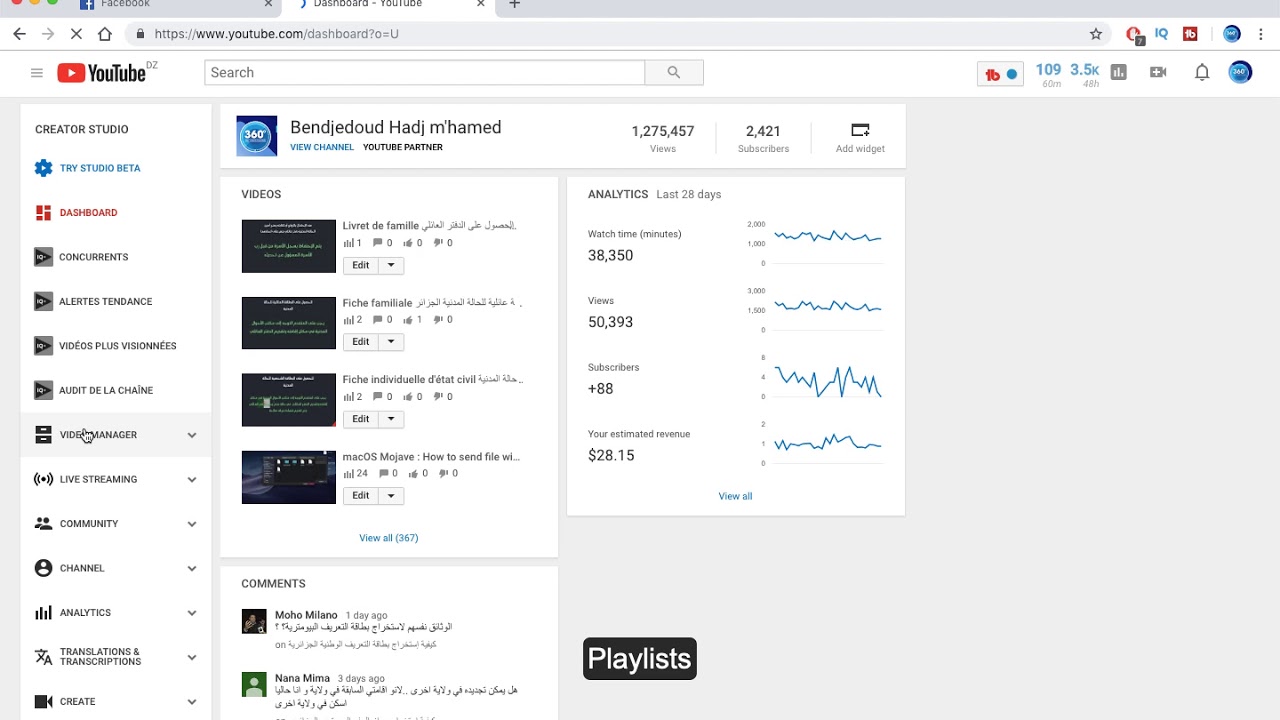This screenshot has height=720, width=1280.
Task: Click the search magnifier button
Action: (x=674, y=72)
